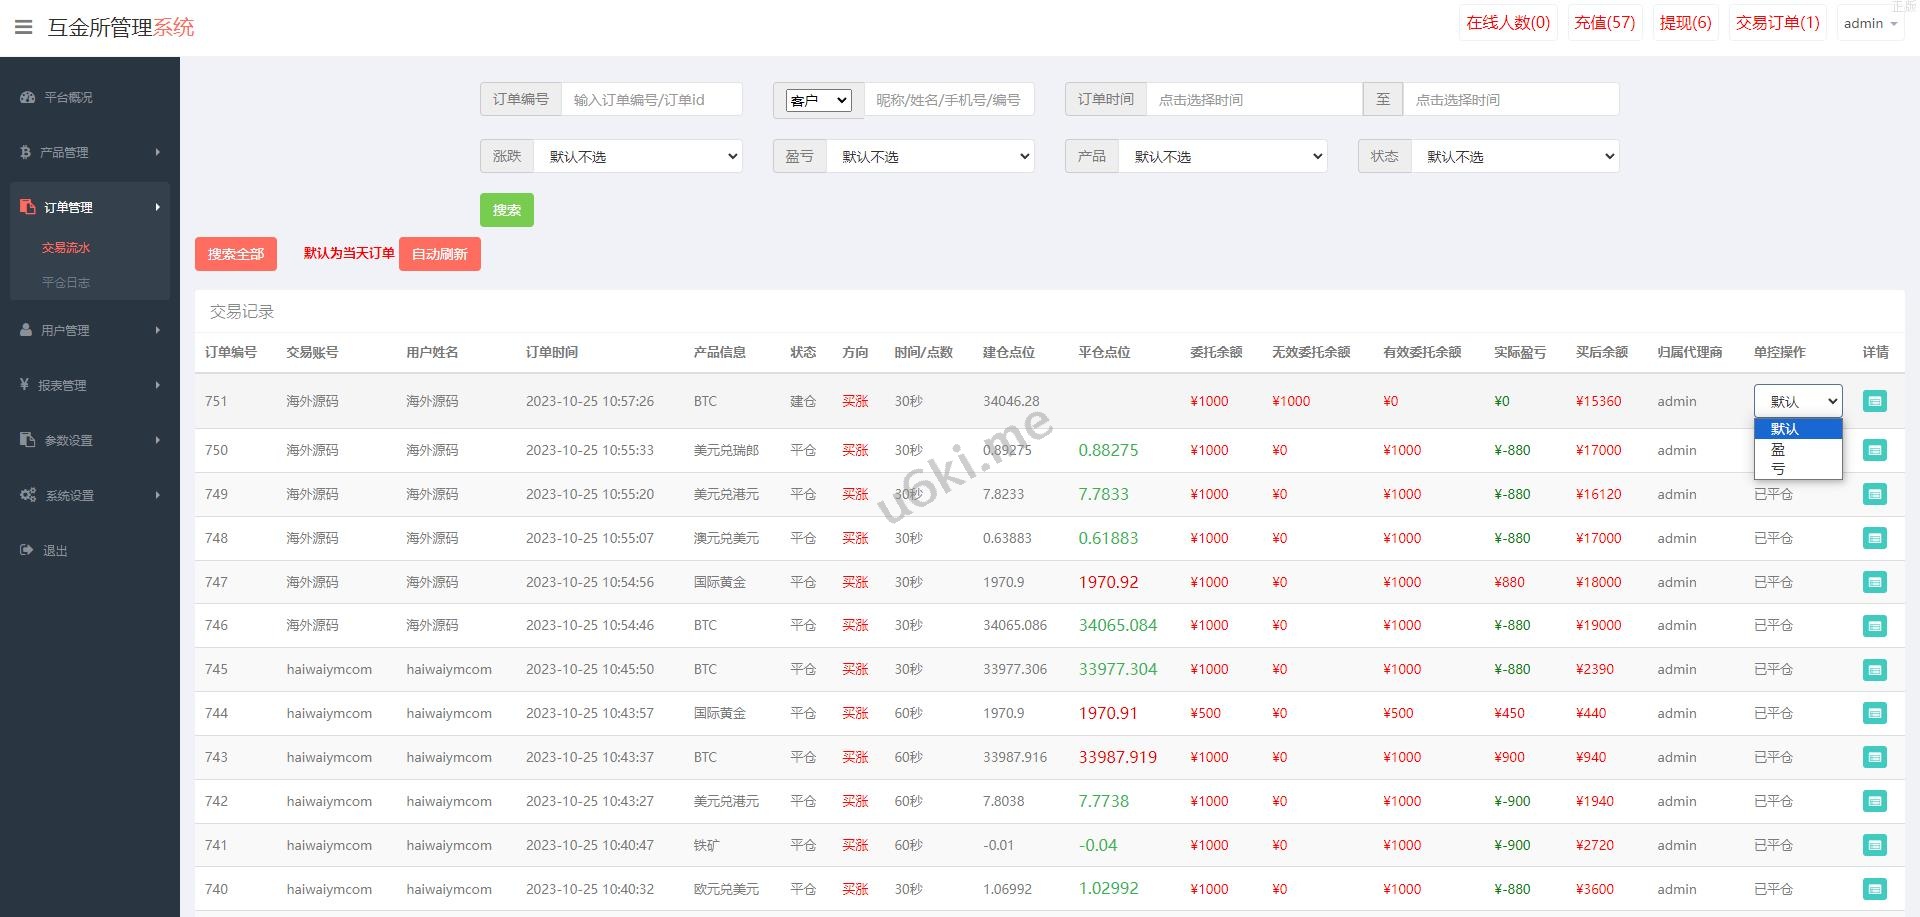Open 平仓日志 submenu item

66,282
